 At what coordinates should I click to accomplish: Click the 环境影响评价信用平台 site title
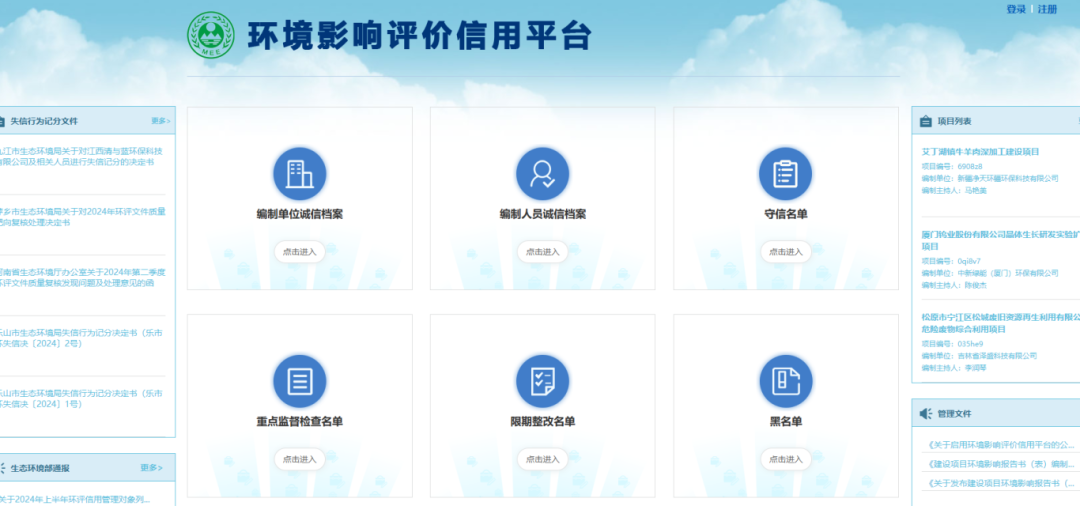[419, 36]
